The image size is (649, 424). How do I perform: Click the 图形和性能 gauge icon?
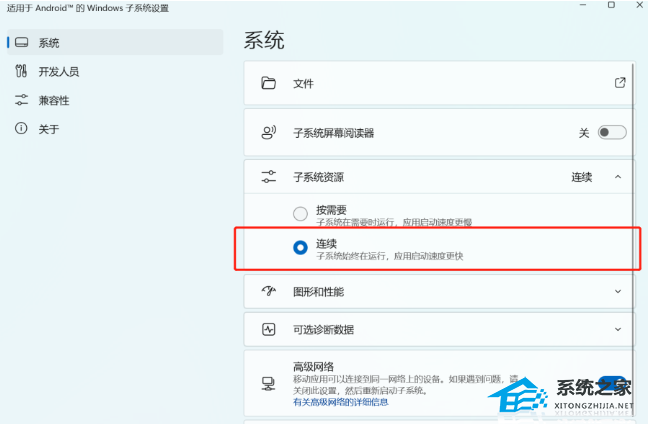coord(268,290)
